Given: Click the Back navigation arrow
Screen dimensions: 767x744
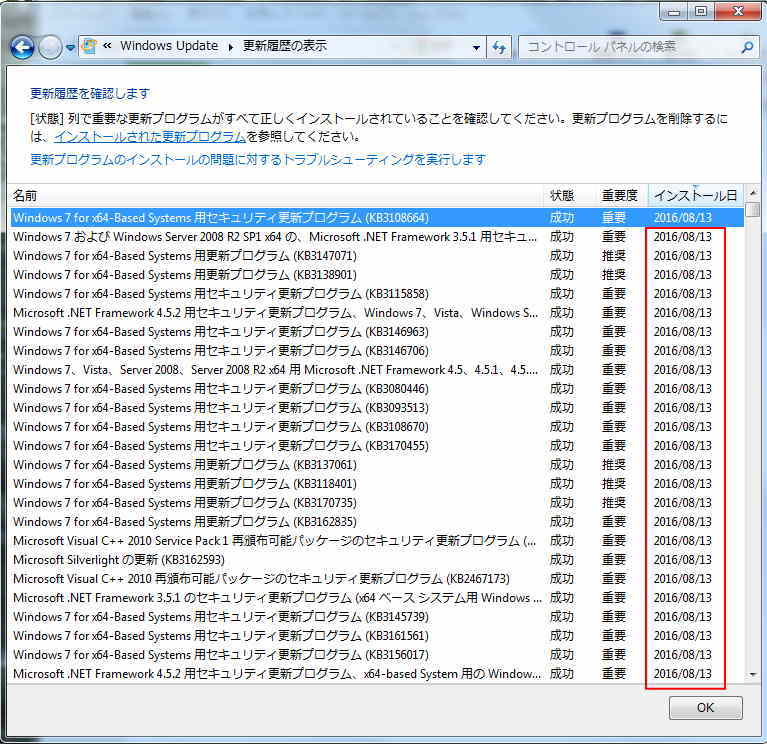Looking at the screenshot, I should [x=22, y=47].
